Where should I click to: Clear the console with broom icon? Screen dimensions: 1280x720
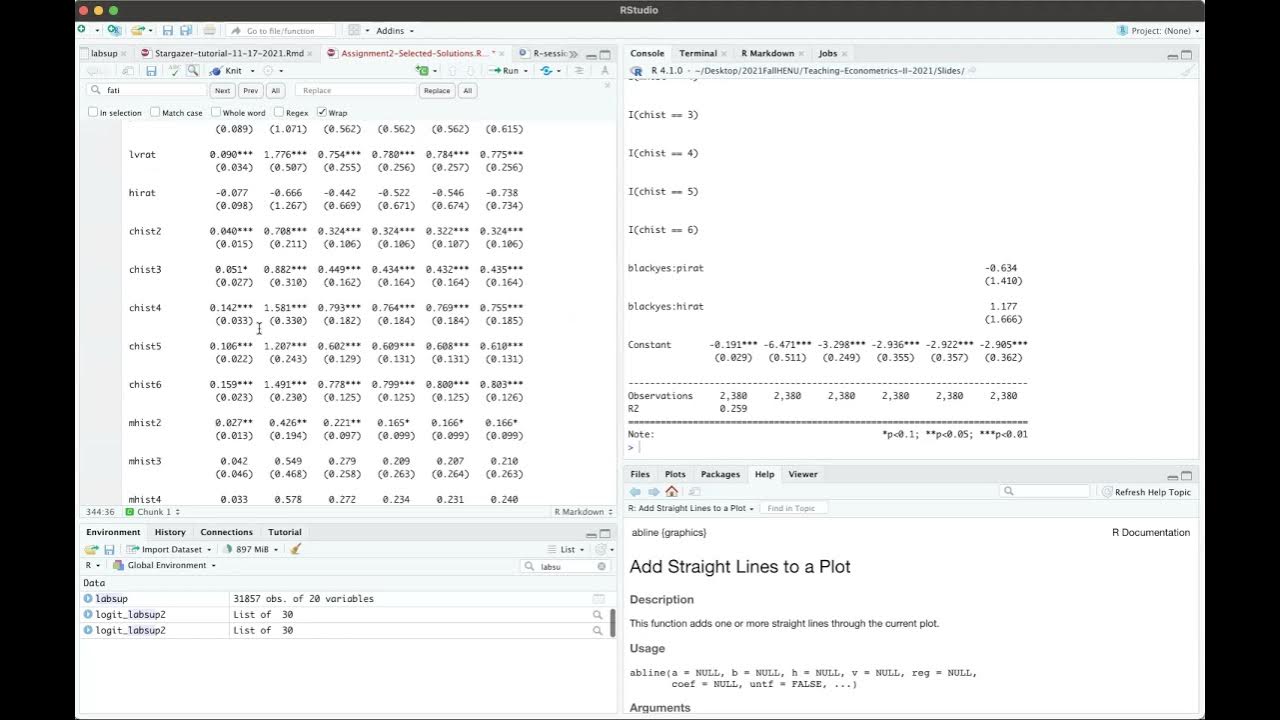[1186, 71]
